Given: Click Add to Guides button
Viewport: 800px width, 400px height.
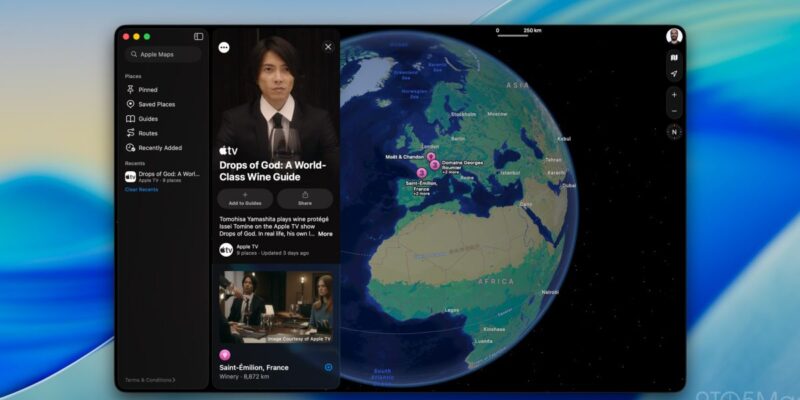Looking at the screenshot, I should click(245, 198).
